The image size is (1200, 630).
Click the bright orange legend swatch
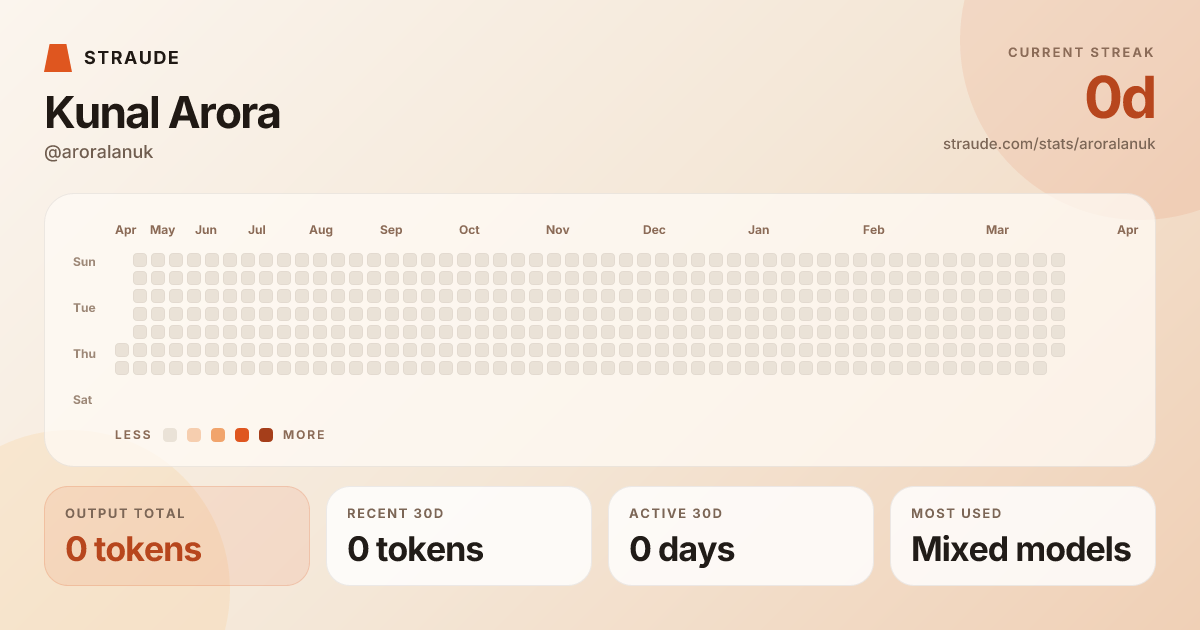point(242,435)
